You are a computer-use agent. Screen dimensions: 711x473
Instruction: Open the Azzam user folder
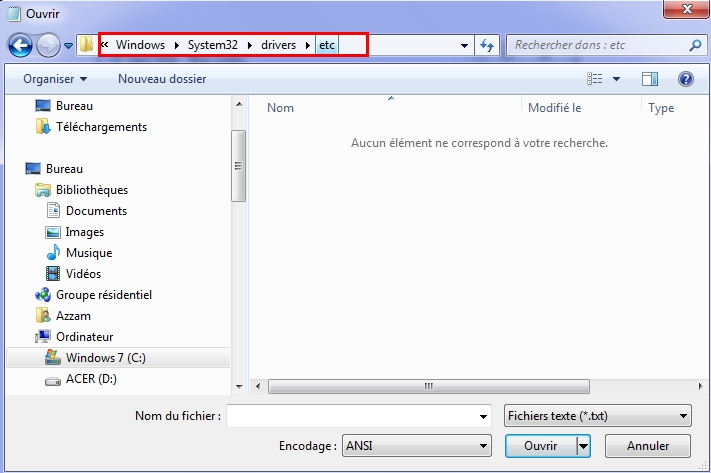point(73,316)
